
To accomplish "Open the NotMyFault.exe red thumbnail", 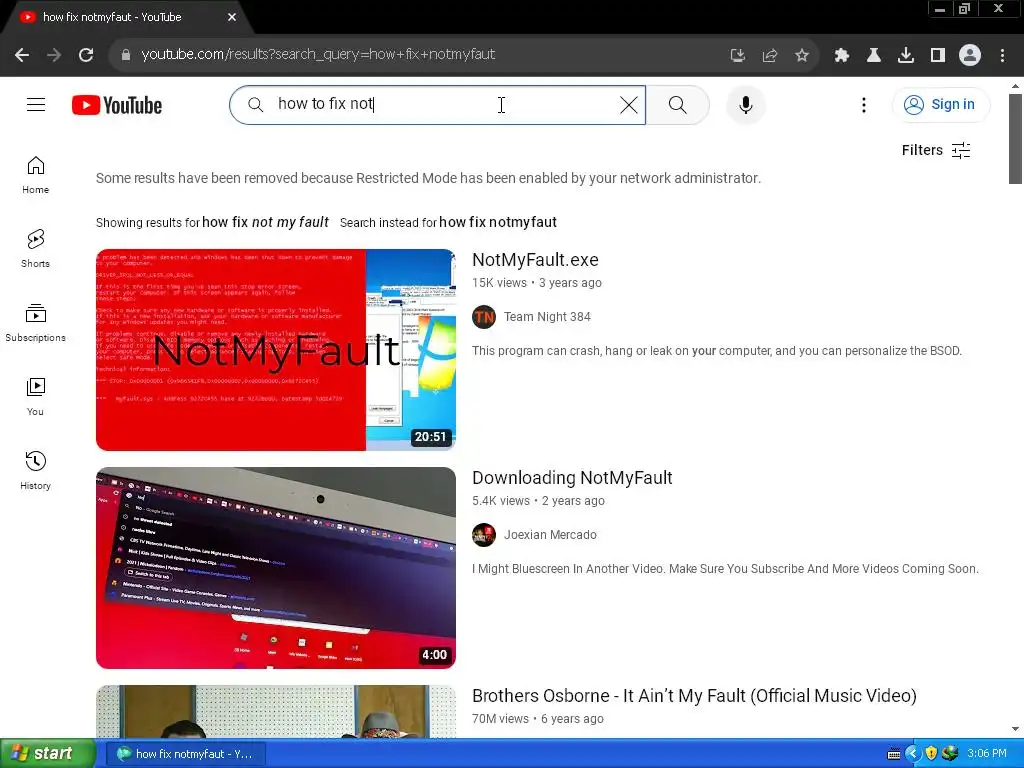I will click(276, 349).
